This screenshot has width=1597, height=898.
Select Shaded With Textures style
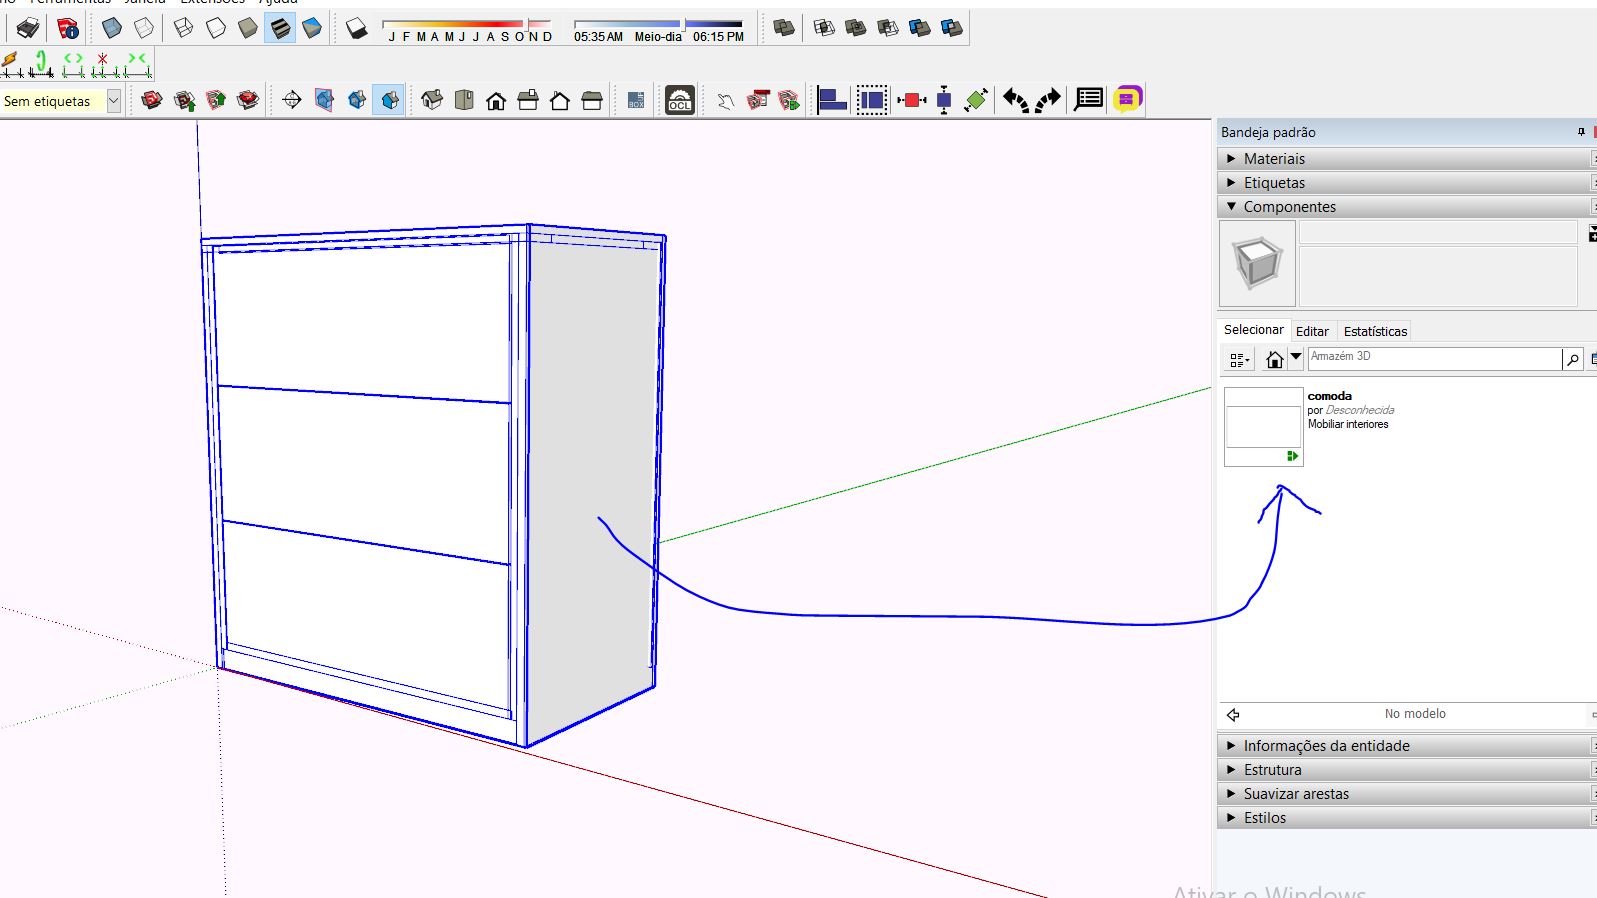tap(280, 28)
